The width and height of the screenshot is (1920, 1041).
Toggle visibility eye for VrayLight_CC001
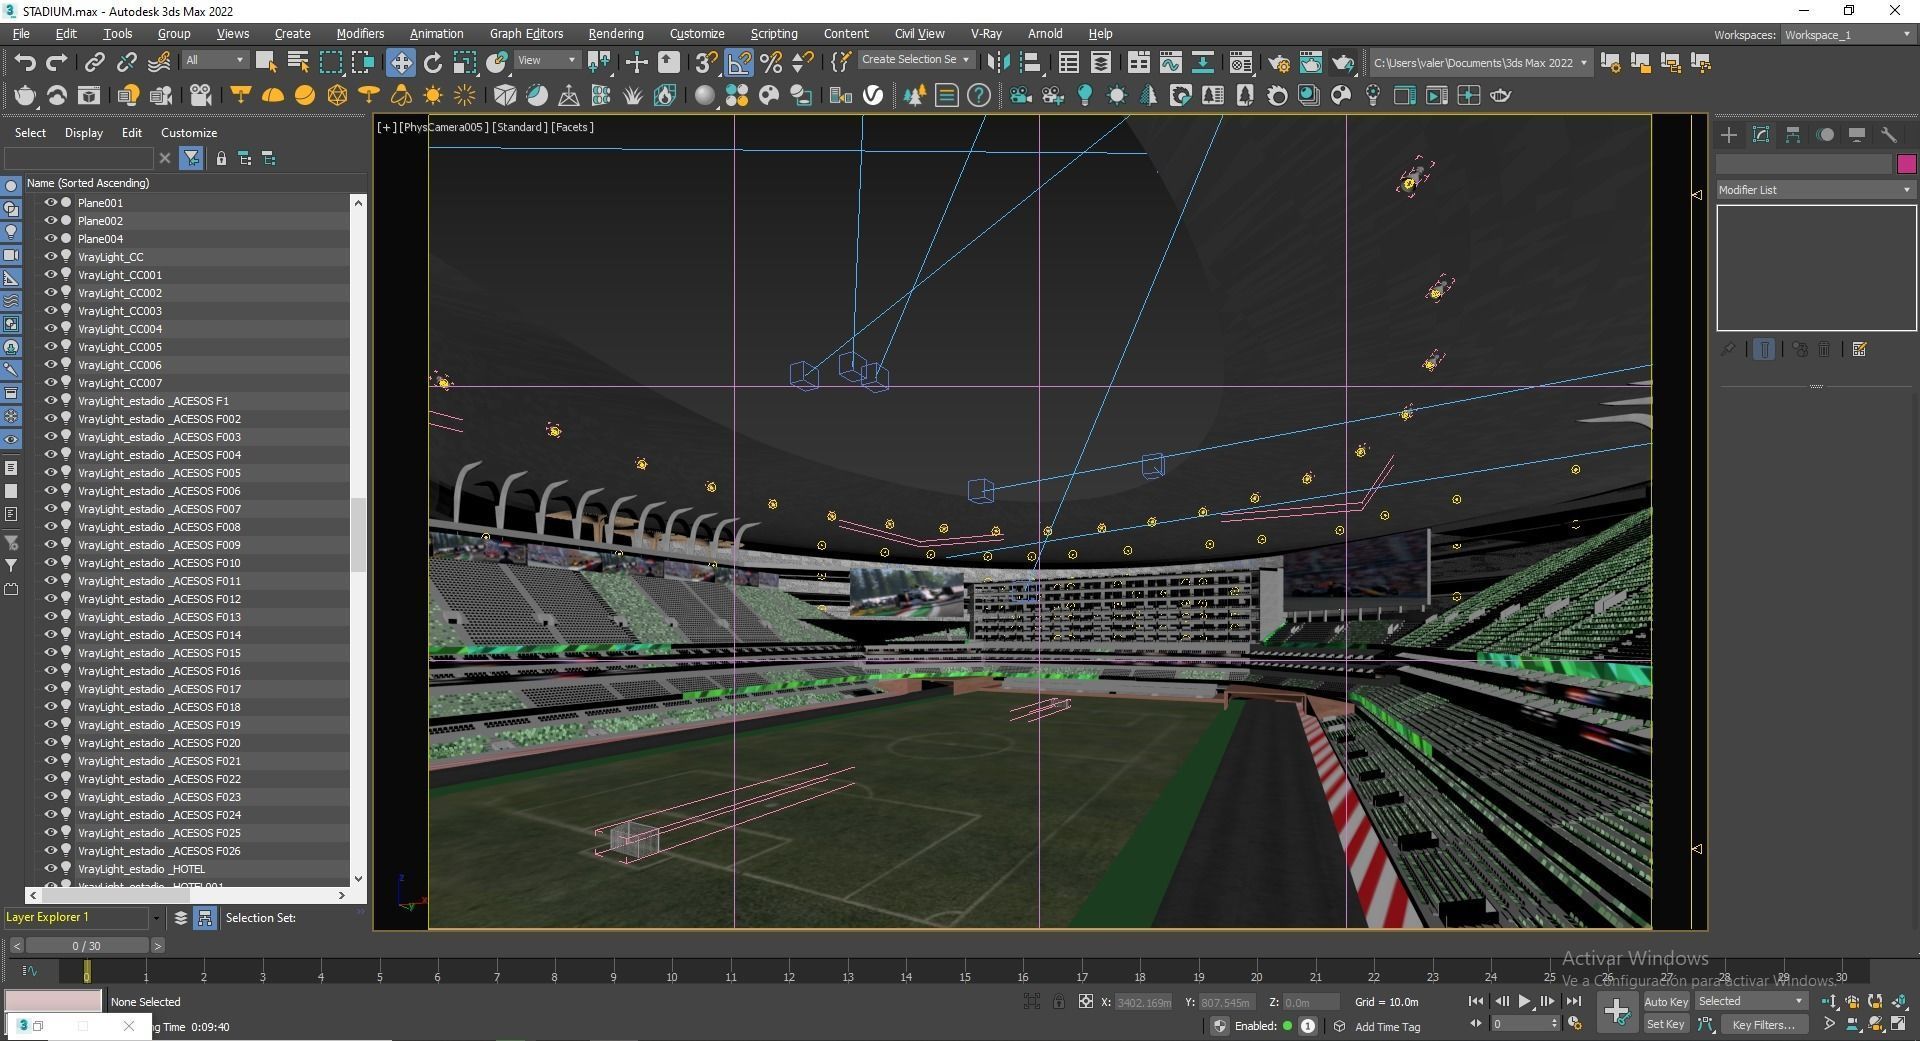[49, 275]
